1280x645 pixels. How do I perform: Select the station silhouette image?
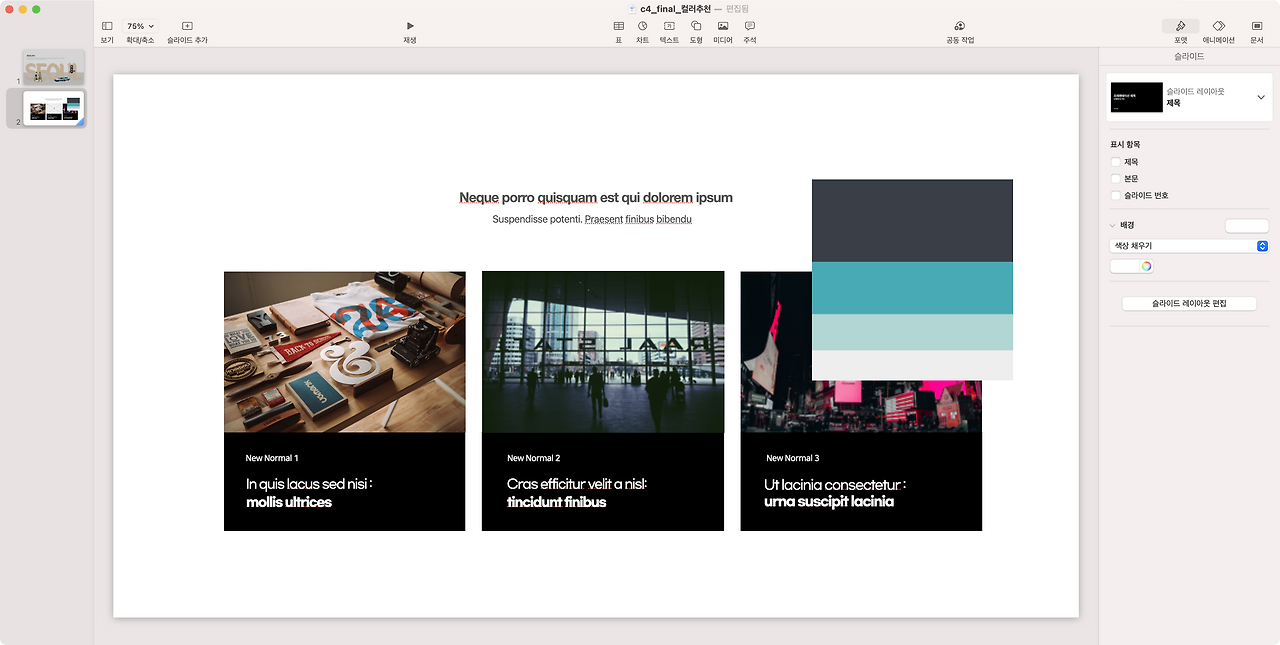point(603,352)
